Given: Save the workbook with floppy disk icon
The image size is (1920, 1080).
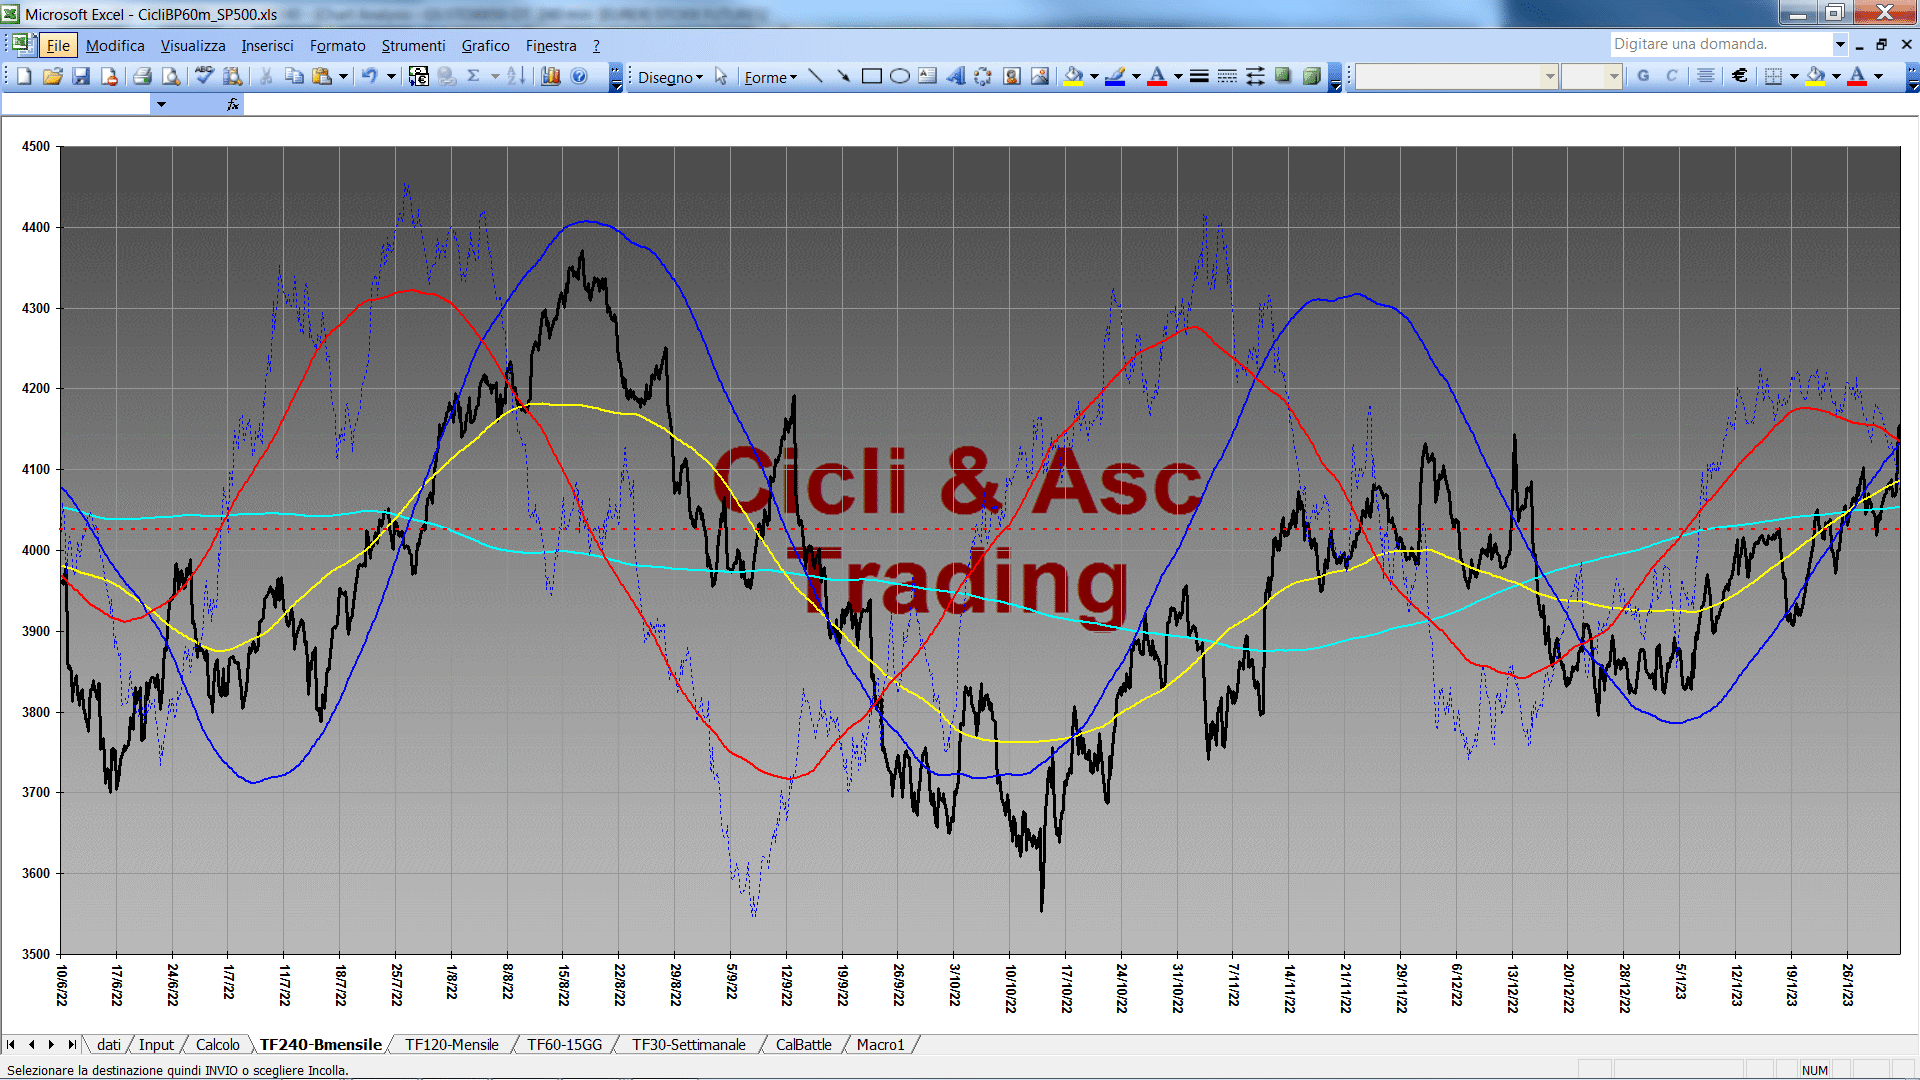Looking at the screenshot, I should point(81,76).
